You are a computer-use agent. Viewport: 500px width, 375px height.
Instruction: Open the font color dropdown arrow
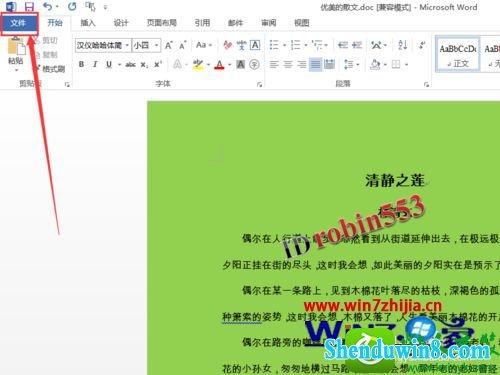[229, 65]
